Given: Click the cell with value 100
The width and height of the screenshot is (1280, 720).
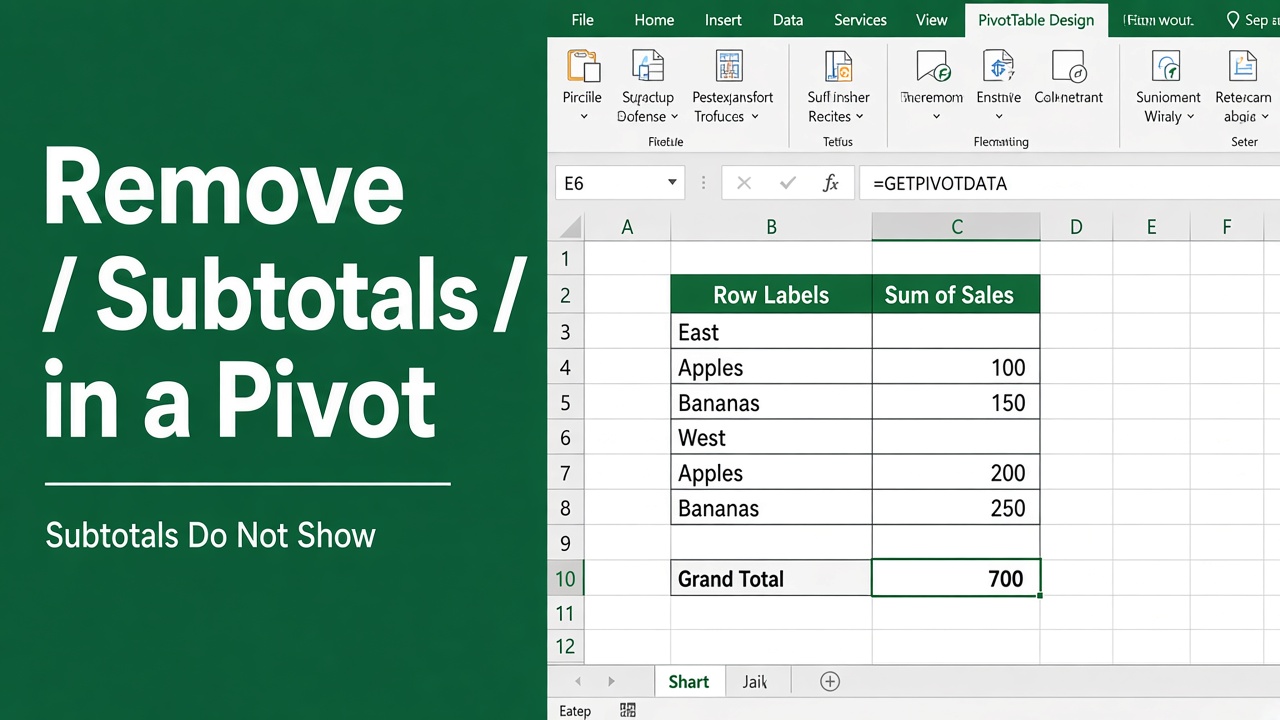Looking at the screenshot, I should tap(956, 367).
